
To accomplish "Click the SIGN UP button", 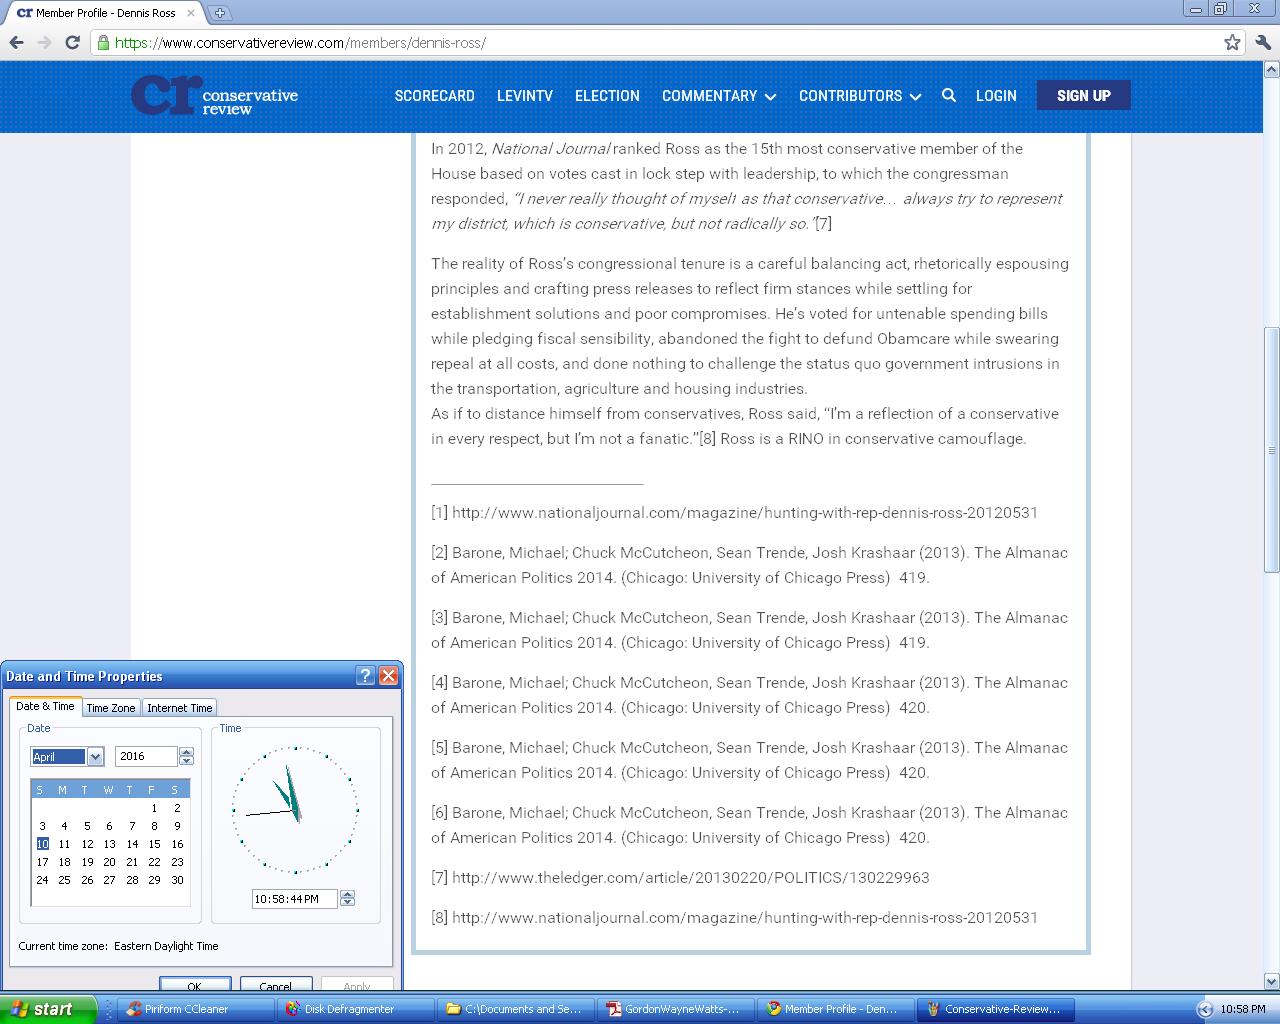I will [x=1084, y=95].
